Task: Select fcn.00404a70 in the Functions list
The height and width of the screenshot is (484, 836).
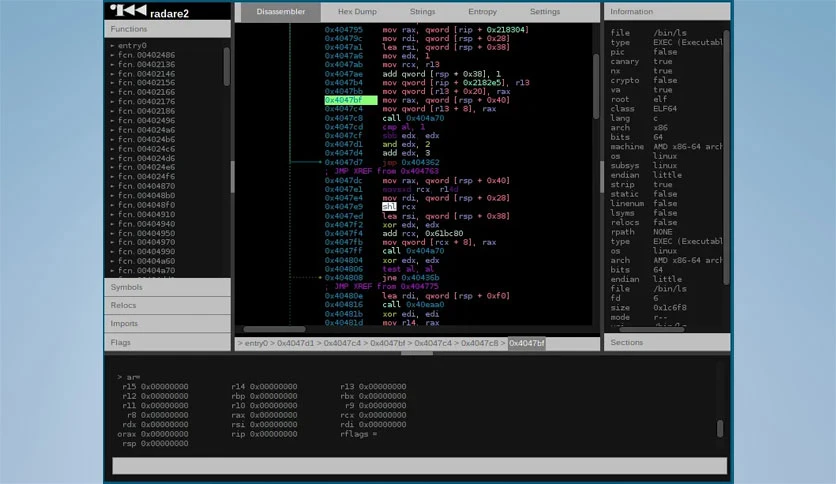Action: pos(146,271)
